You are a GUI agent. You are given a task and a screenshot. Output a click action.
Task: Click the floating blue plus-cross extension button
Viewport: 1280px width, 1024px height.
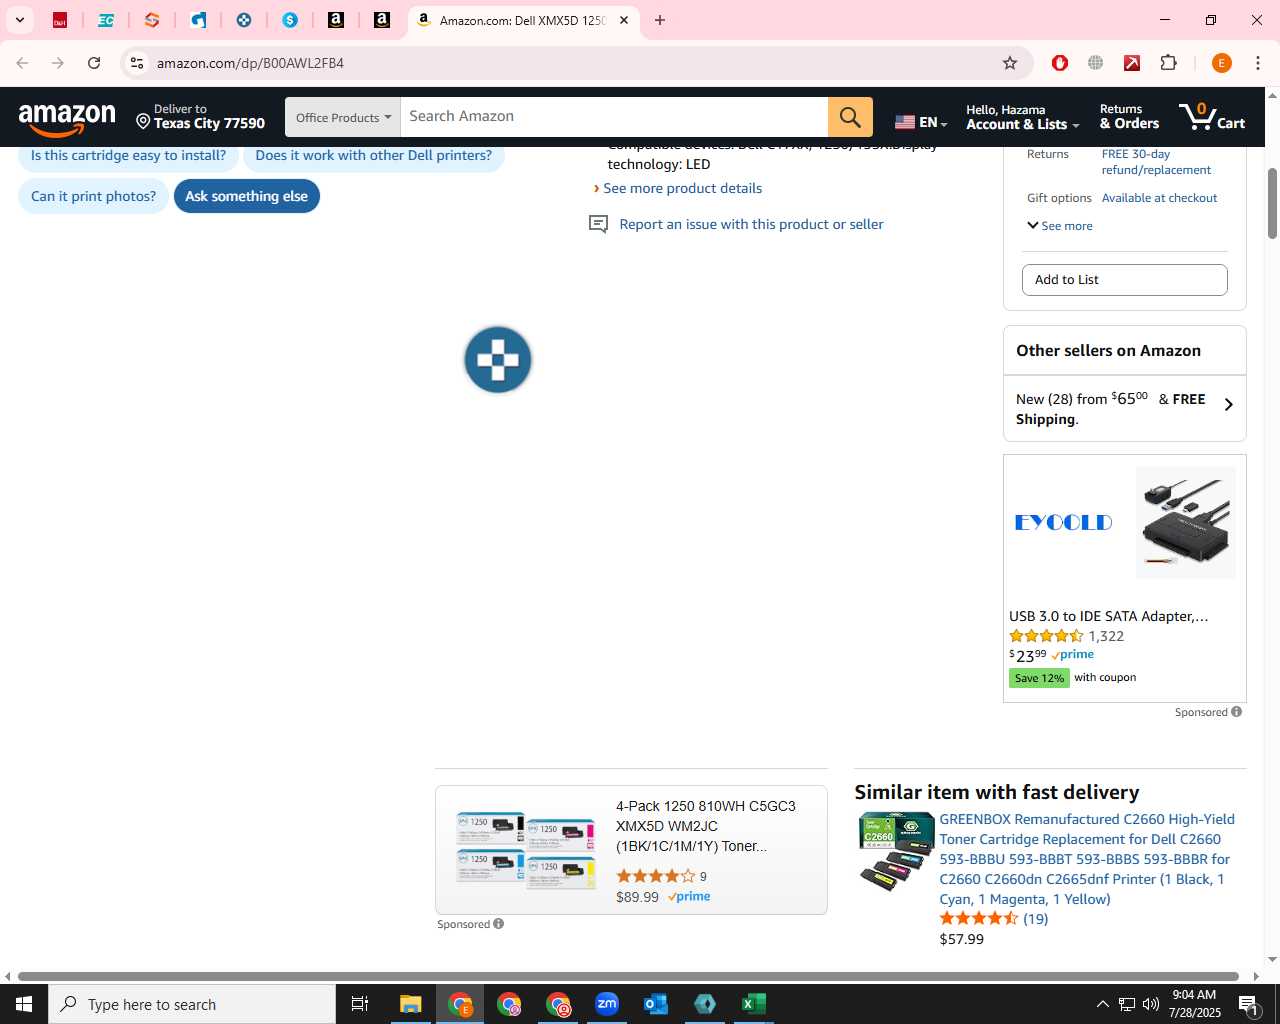click(x=498, y=360)
